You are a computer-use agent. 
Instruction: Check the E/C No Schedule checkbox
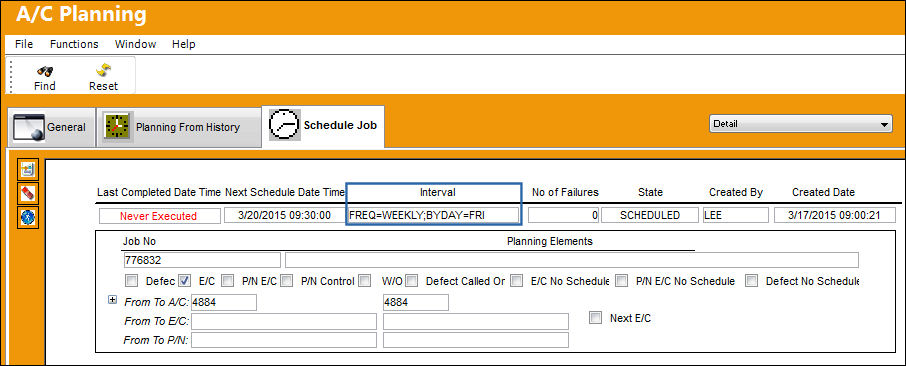click(x=517, y=281)
